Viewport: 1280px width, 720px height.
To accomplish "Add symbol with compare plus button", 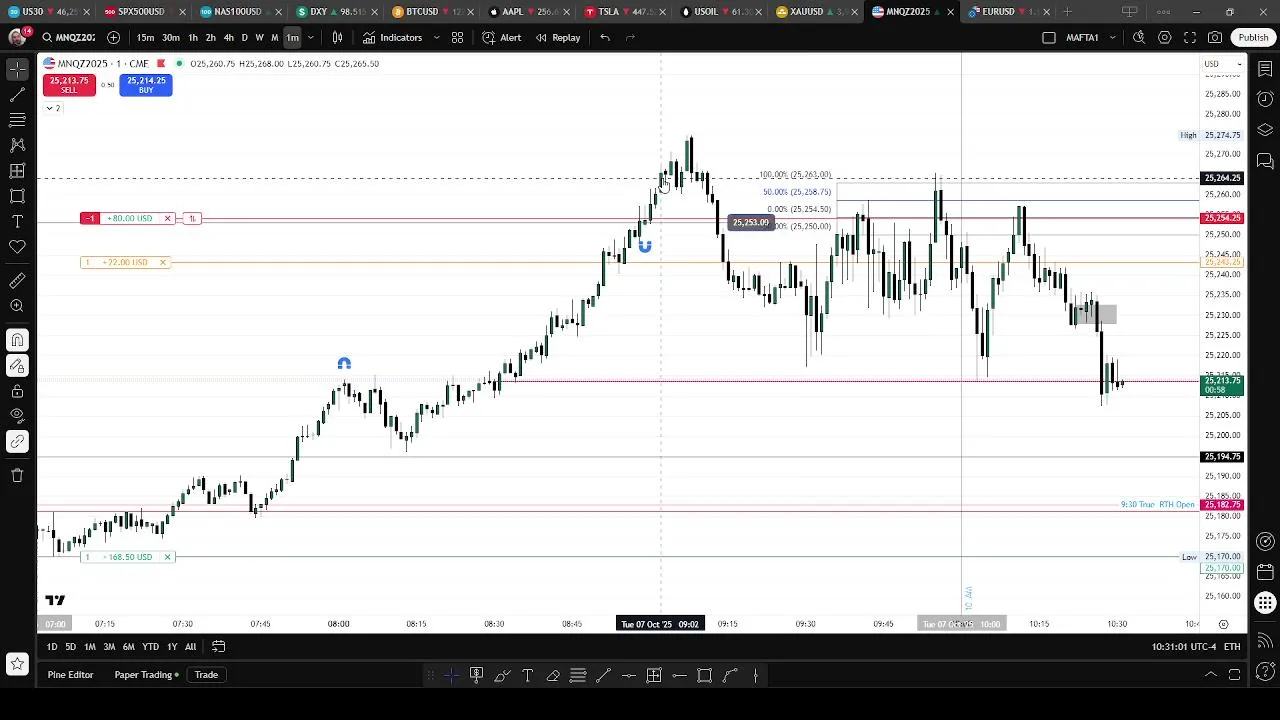I will [x=113, y=37].
